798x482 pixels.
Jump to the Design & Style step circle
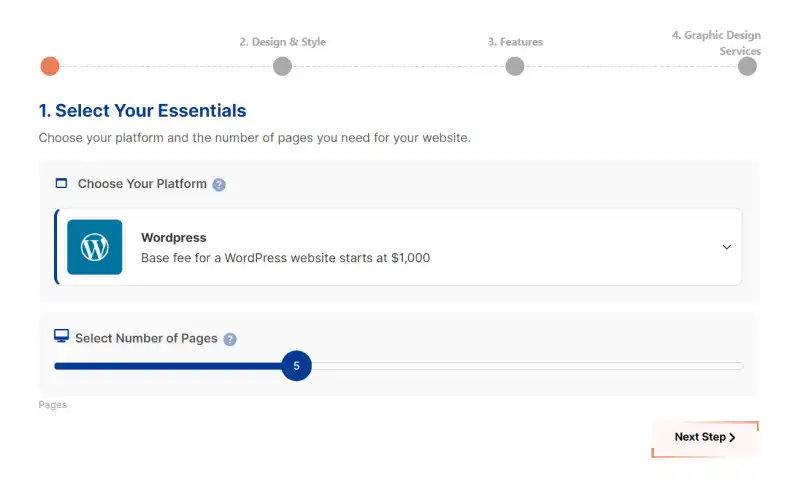tap(282, 66)
